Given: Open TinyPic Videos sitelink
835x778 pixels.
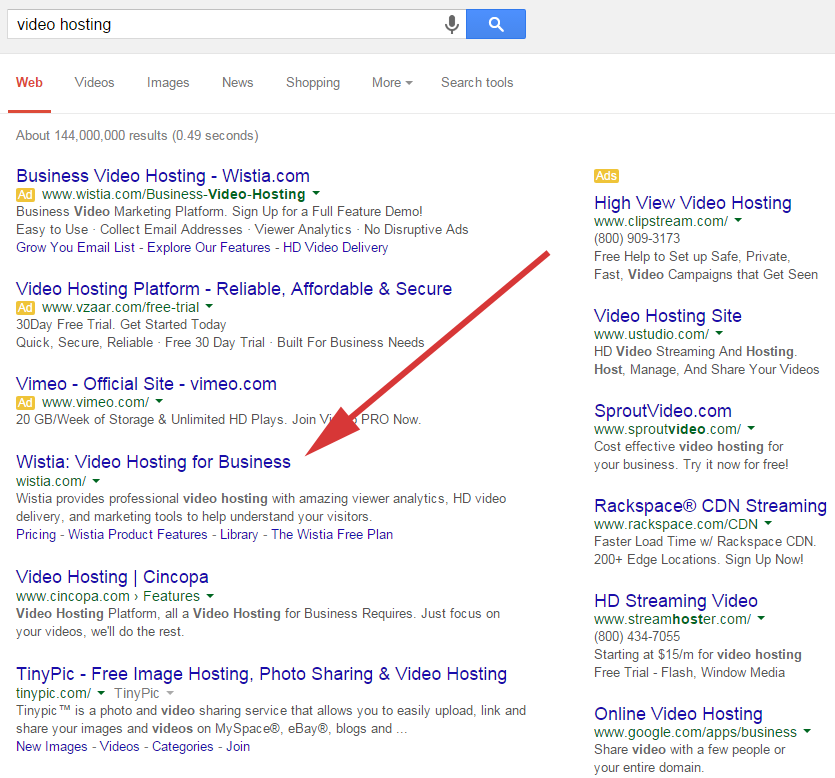Looking at the screenshot, I should point(120,747).
